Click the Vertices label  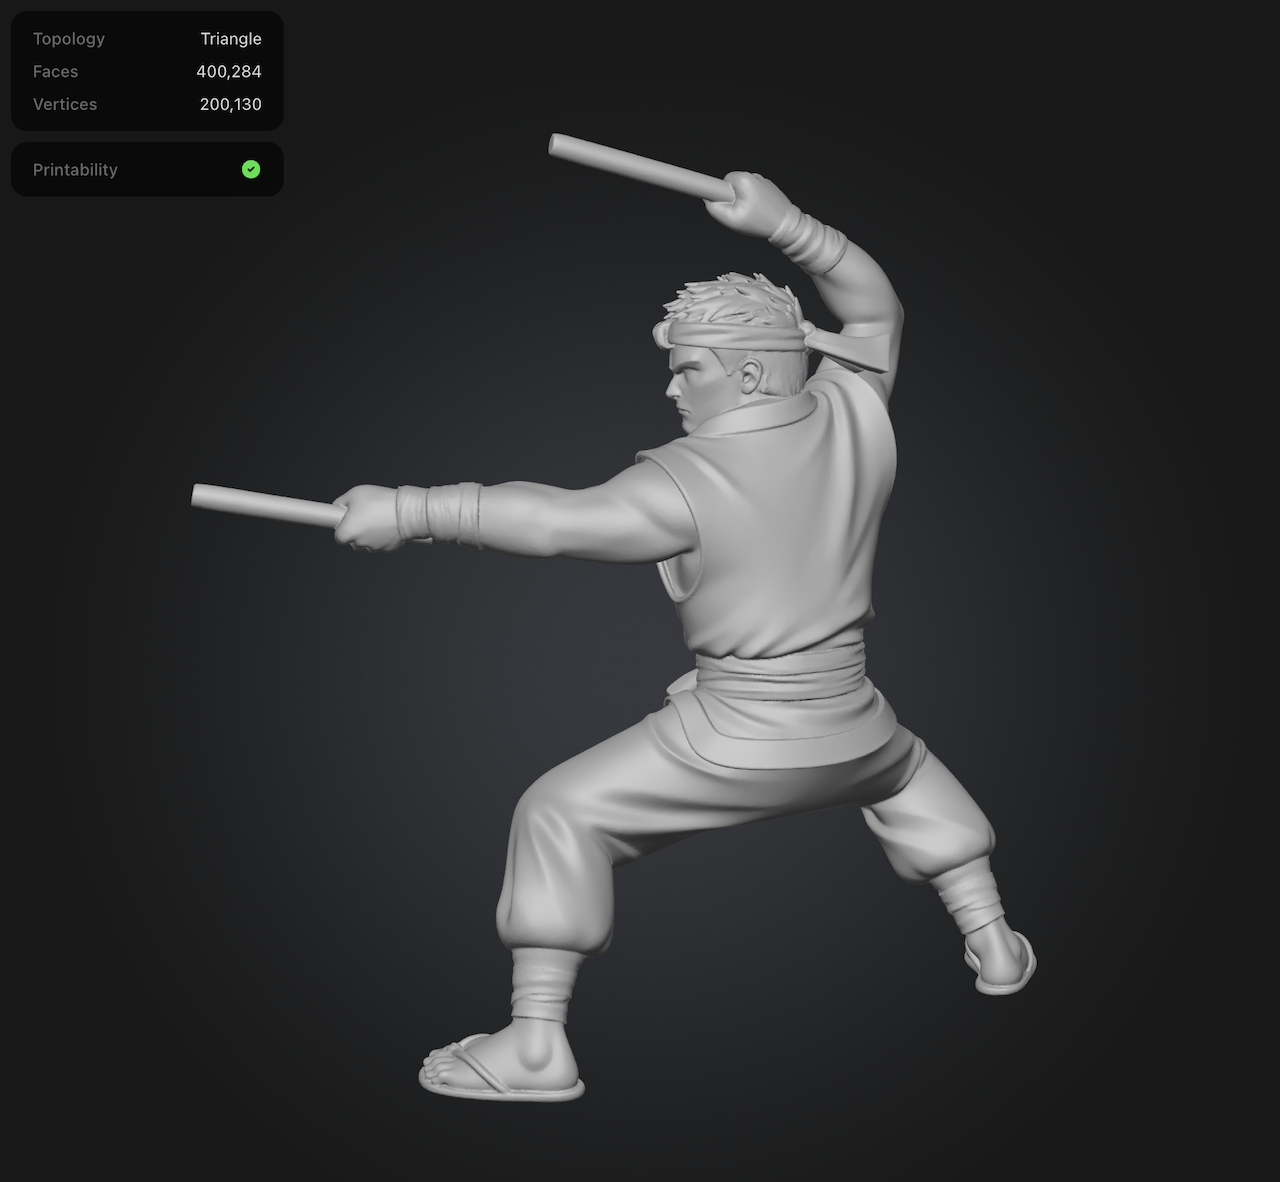pyautogui.click(x=64, y=105)
